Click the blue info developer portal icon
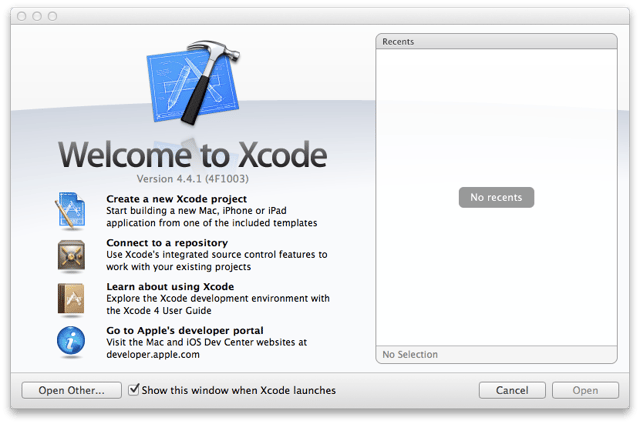The height and width of the screenshot is (424, 640). coord(71,341)
